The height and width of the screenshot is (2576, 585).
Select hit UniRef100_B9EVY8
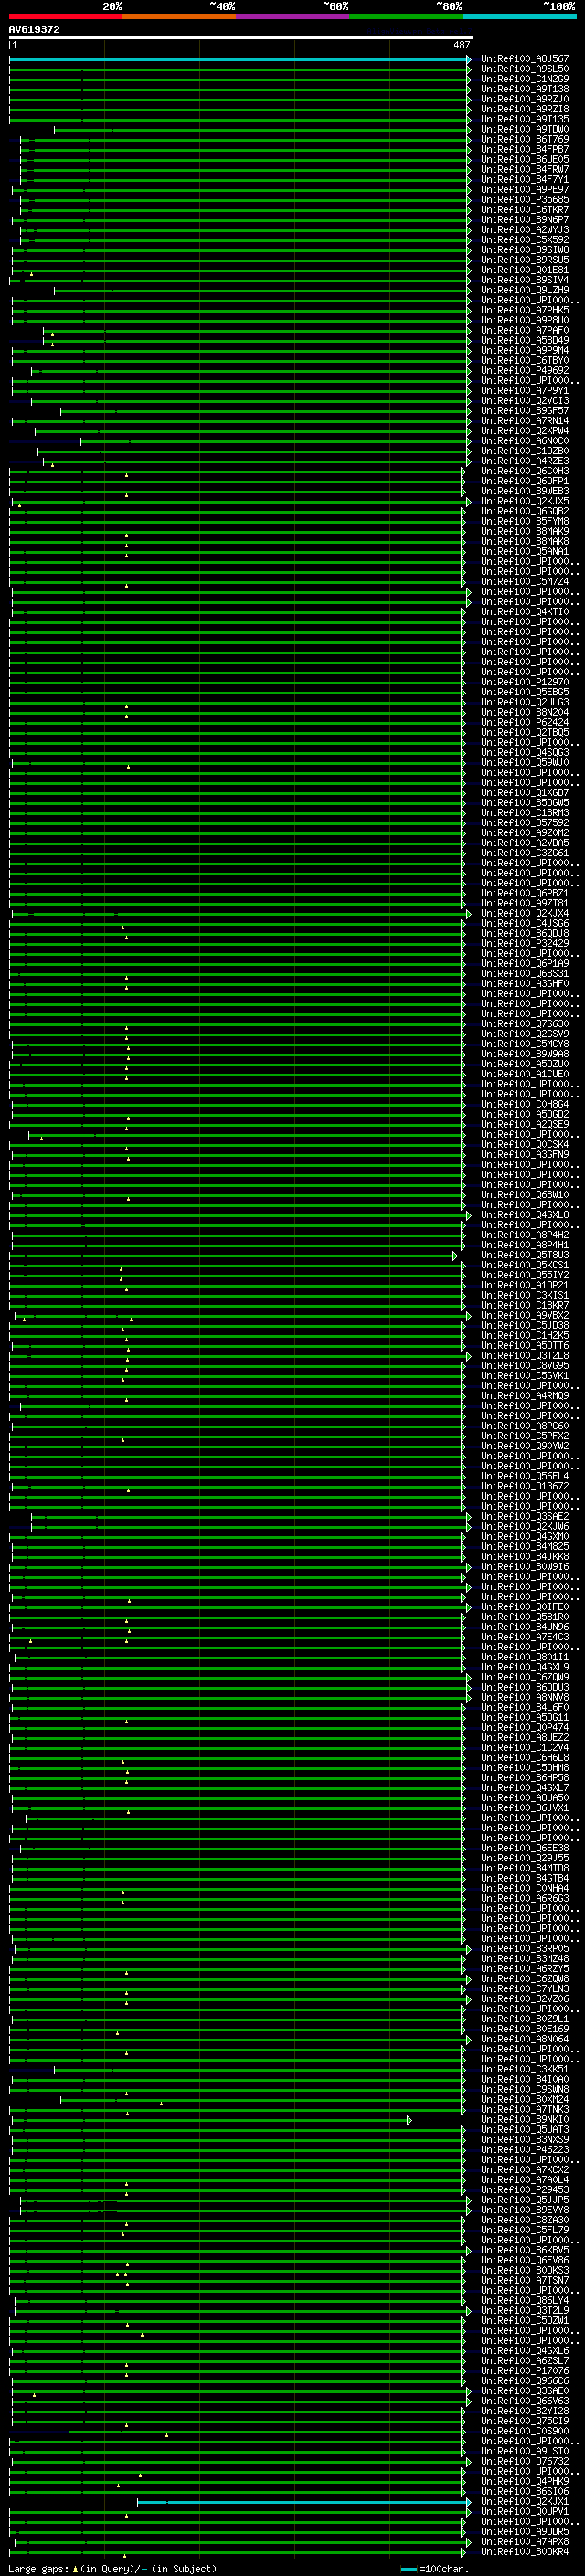click(525, 2210)
